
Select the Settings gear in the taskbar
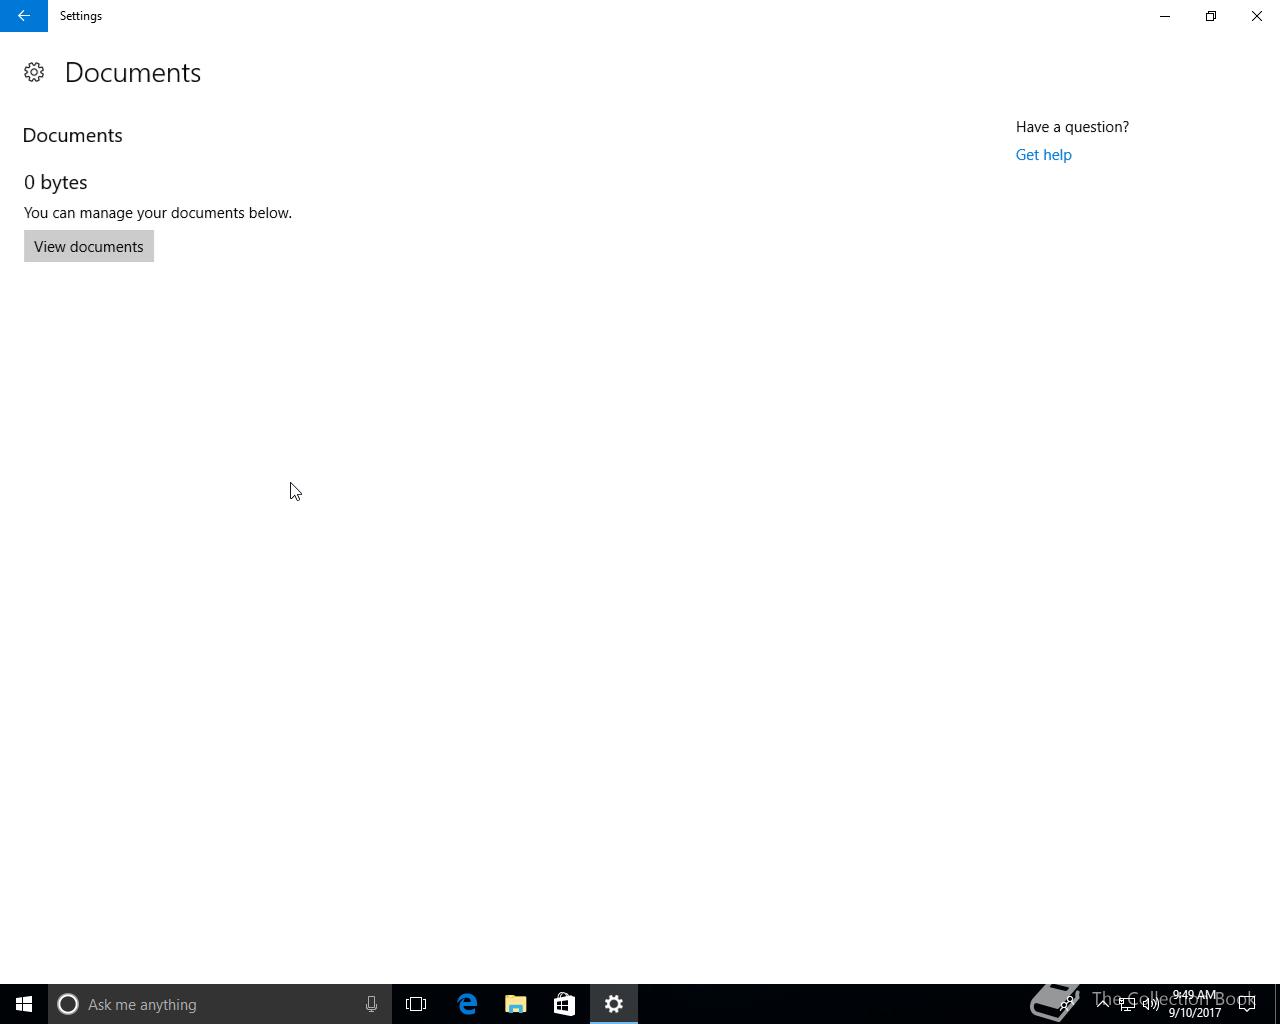click(x=614, y=1004)
